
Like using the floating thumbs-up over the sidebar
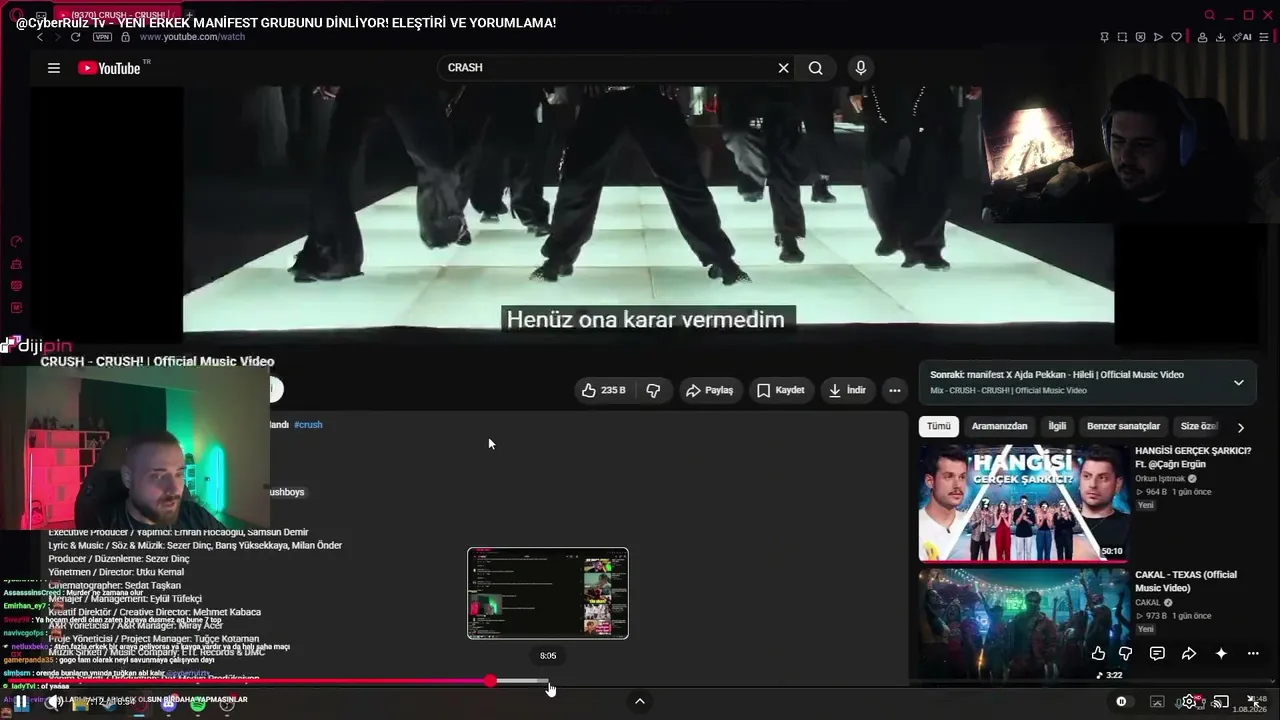(x=1098, y=653)
